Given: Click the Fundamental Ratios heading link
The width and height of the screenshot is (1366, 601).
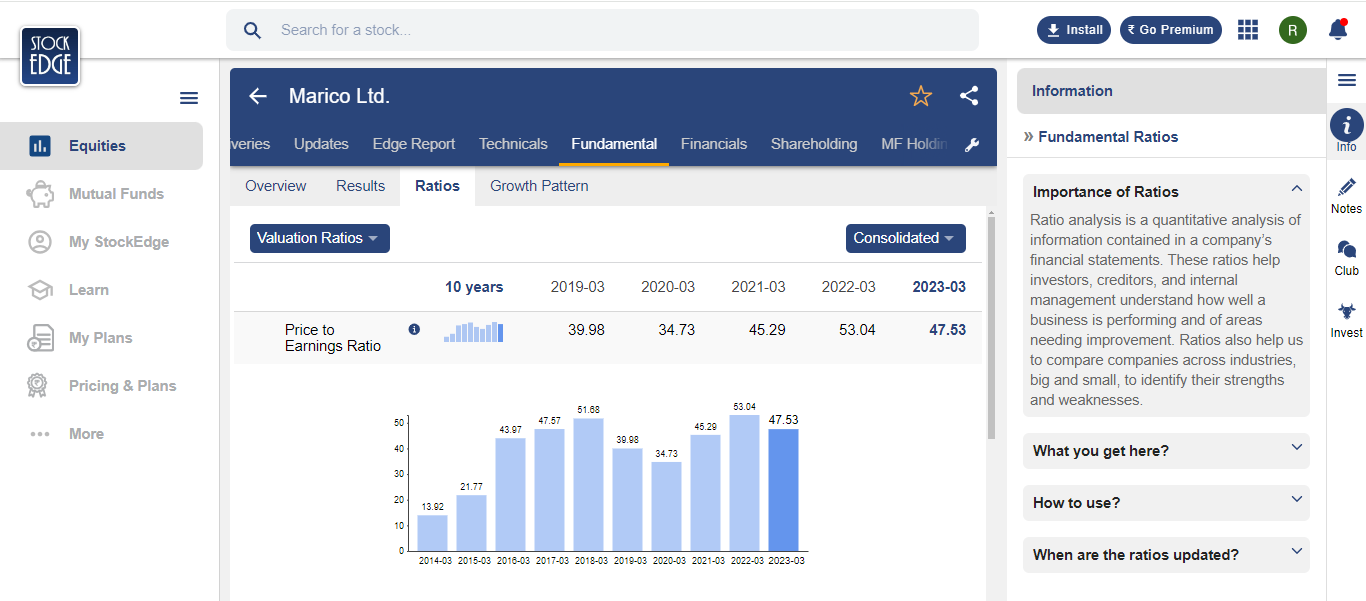Looking at the screenshot, I should [1108, 137].
